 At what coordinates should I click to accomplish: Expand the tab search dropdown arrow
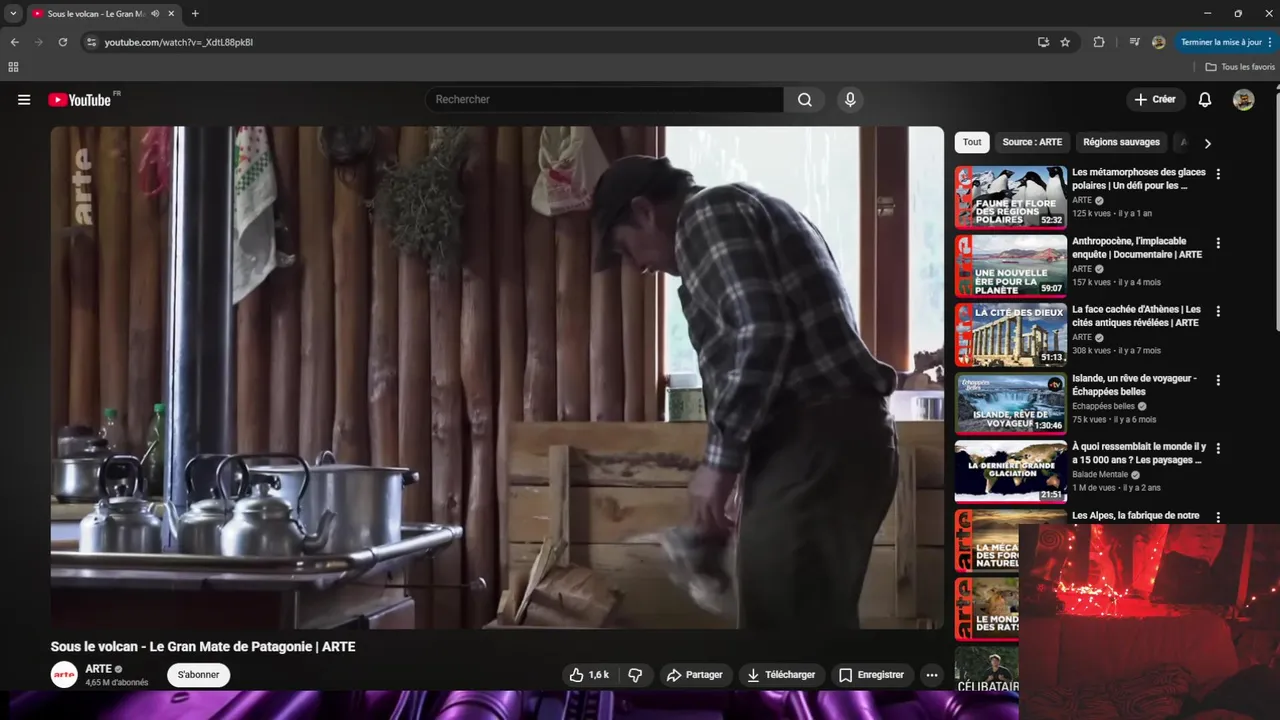coord(13,14)
